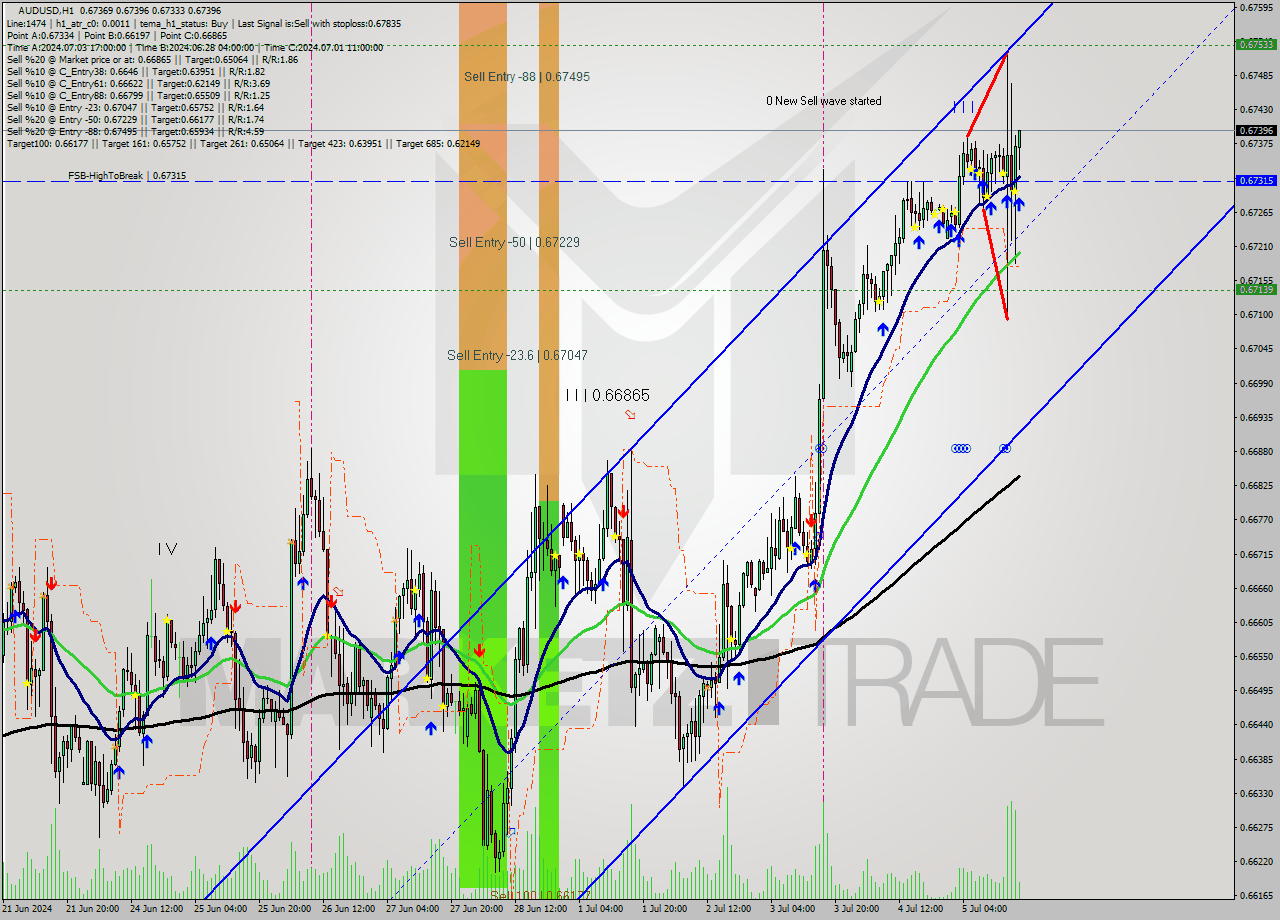Screen dimensions: 1280x920
Task: Click the 'Sell %20 @ Entry -88' line
Action: click(135, 131)
